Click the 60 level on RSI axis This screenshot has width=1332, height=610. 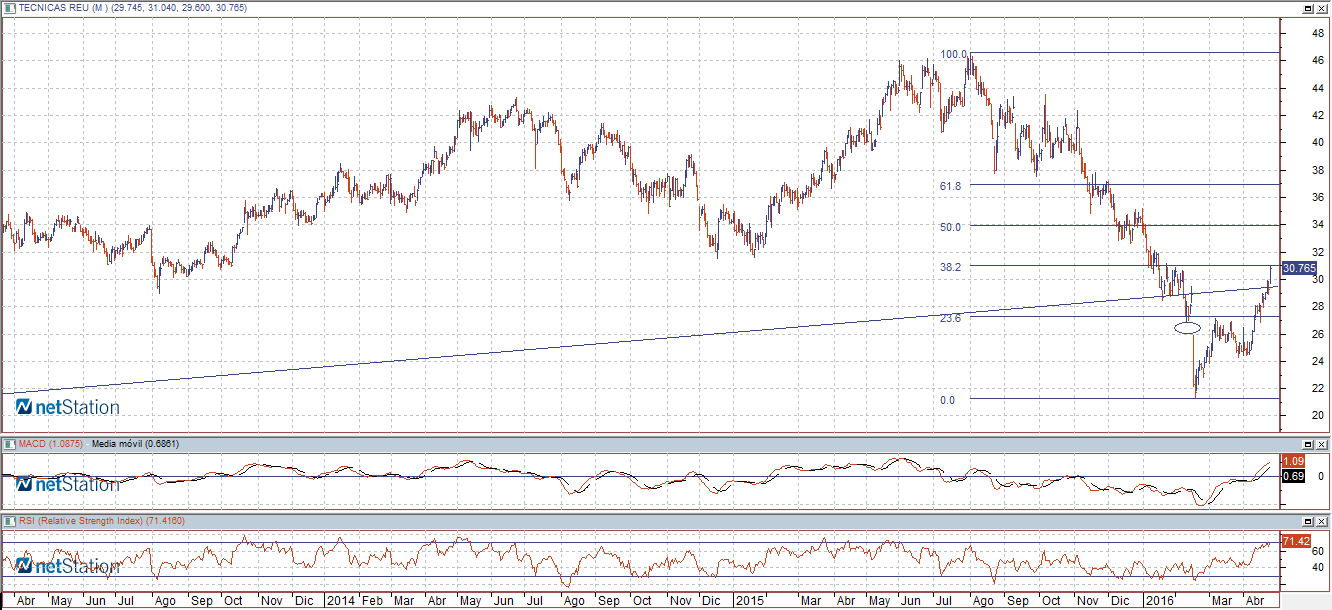1318,551
